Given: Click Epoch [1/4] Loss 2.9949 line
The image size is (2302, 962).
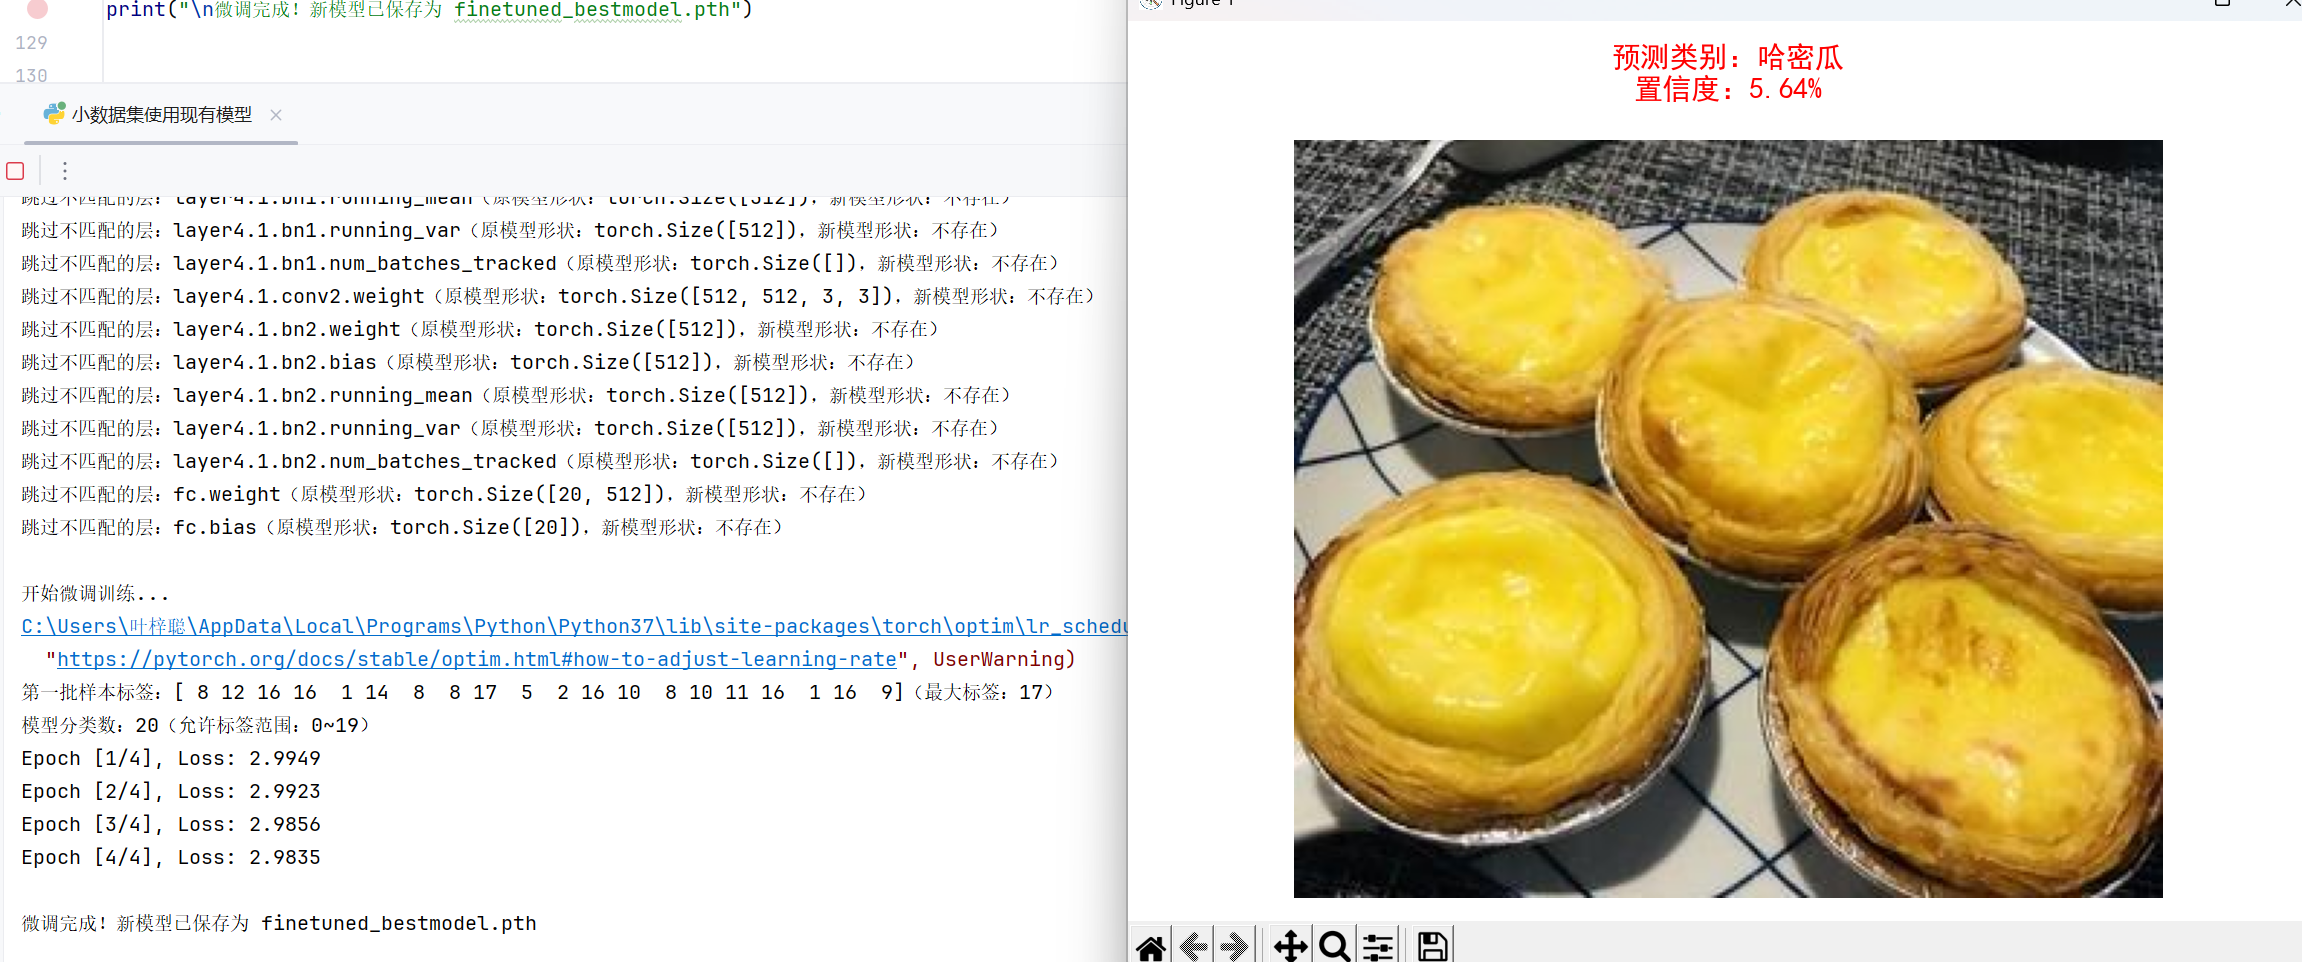Looking at the screenshot, I should coord(171,758).
